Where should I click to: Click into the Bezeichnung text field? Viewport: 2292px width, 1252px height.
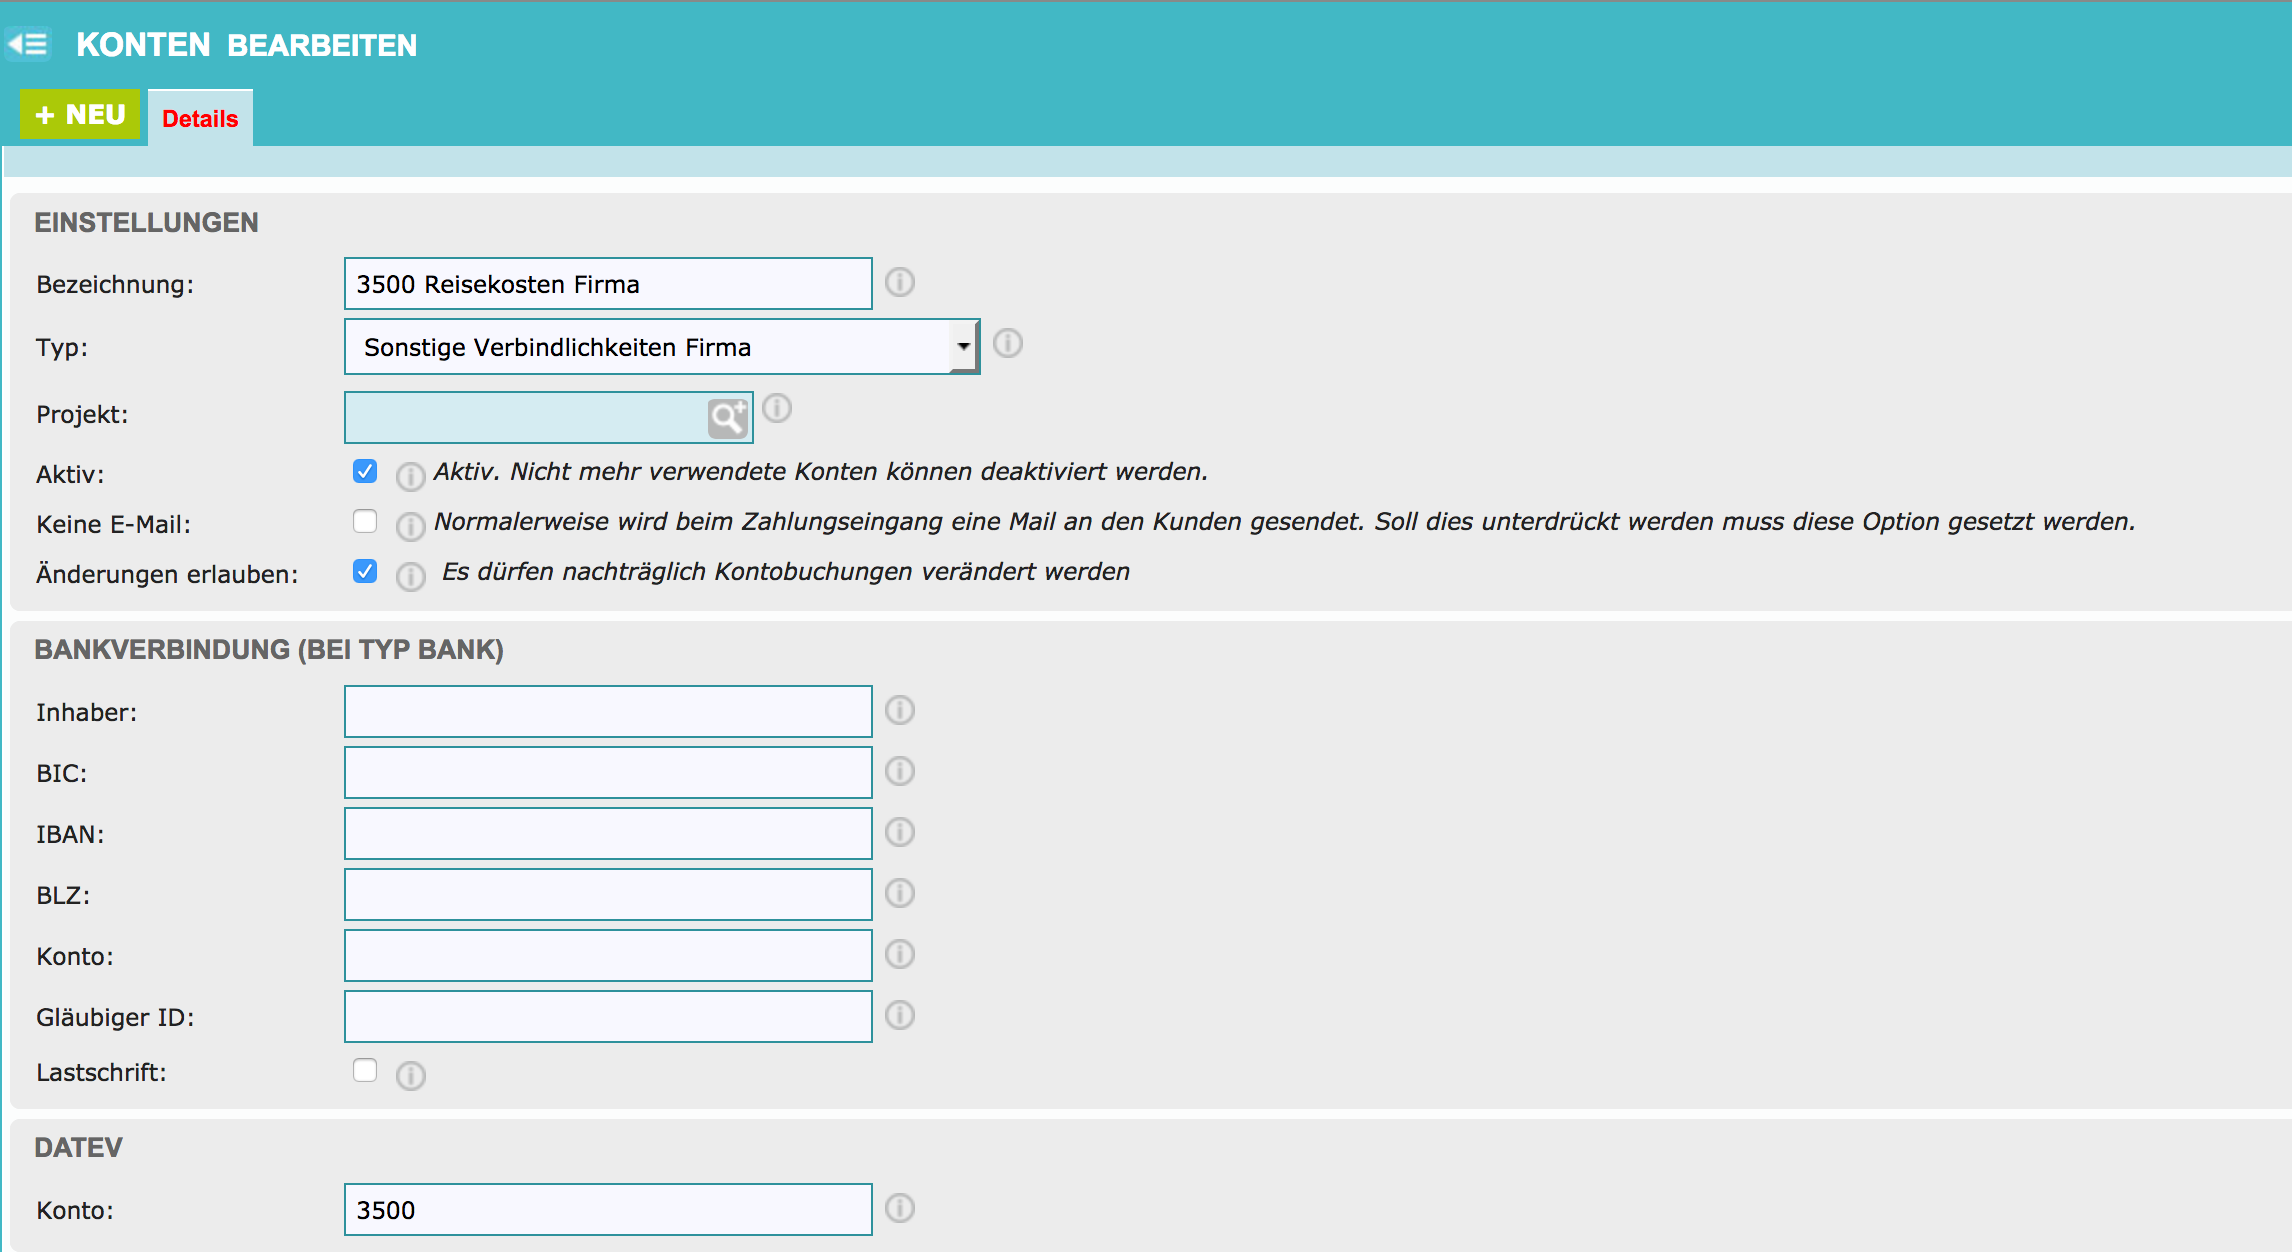(x=608, y=284)
